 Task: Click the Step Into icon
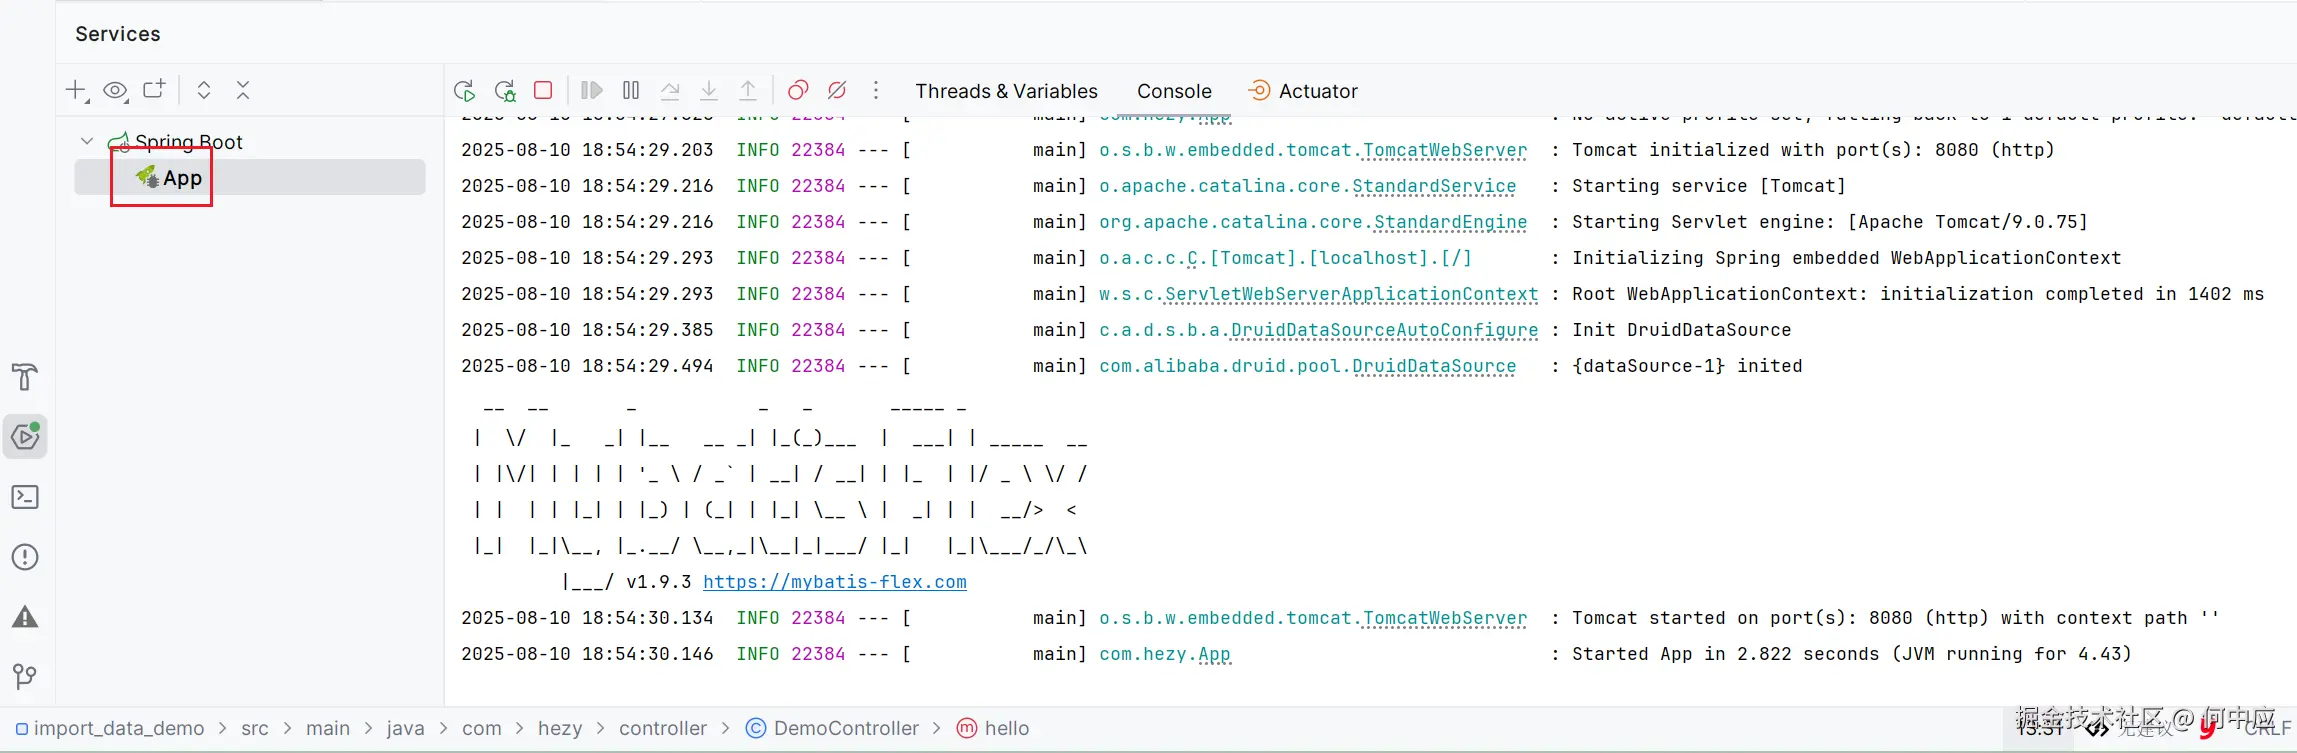pos(709,91)
